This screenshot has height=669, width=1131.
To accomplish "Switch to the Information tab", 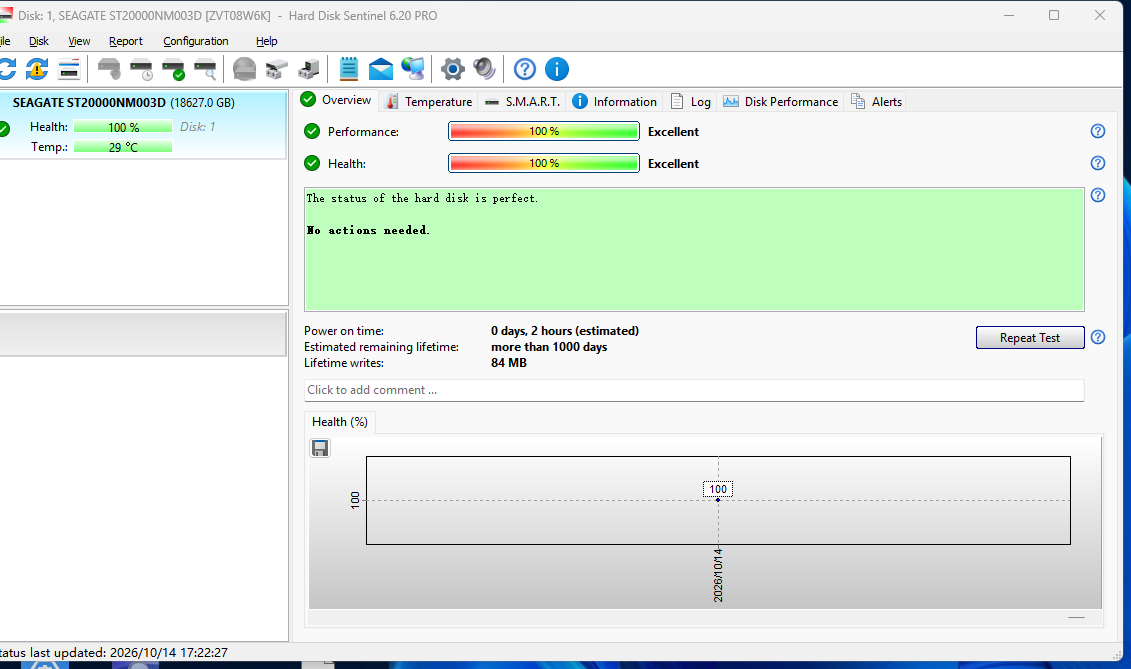I will coord(615,102).
